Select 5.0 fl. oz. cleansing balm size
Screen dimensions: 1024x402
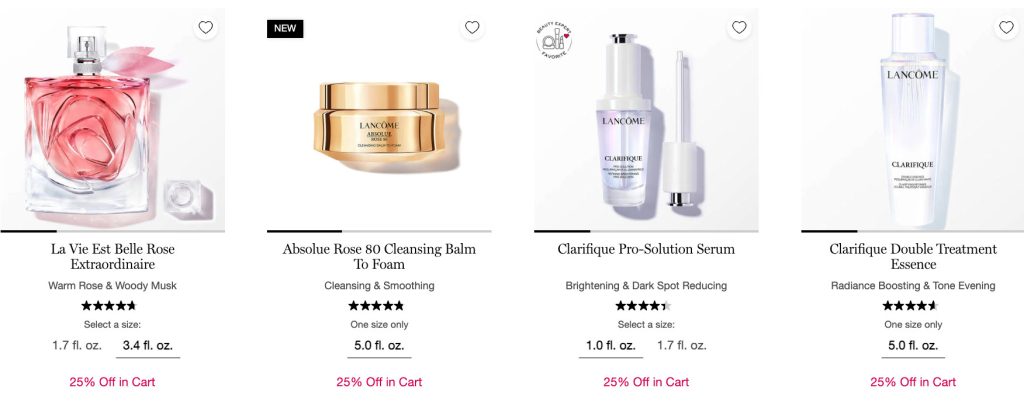[x=379, y=346]
